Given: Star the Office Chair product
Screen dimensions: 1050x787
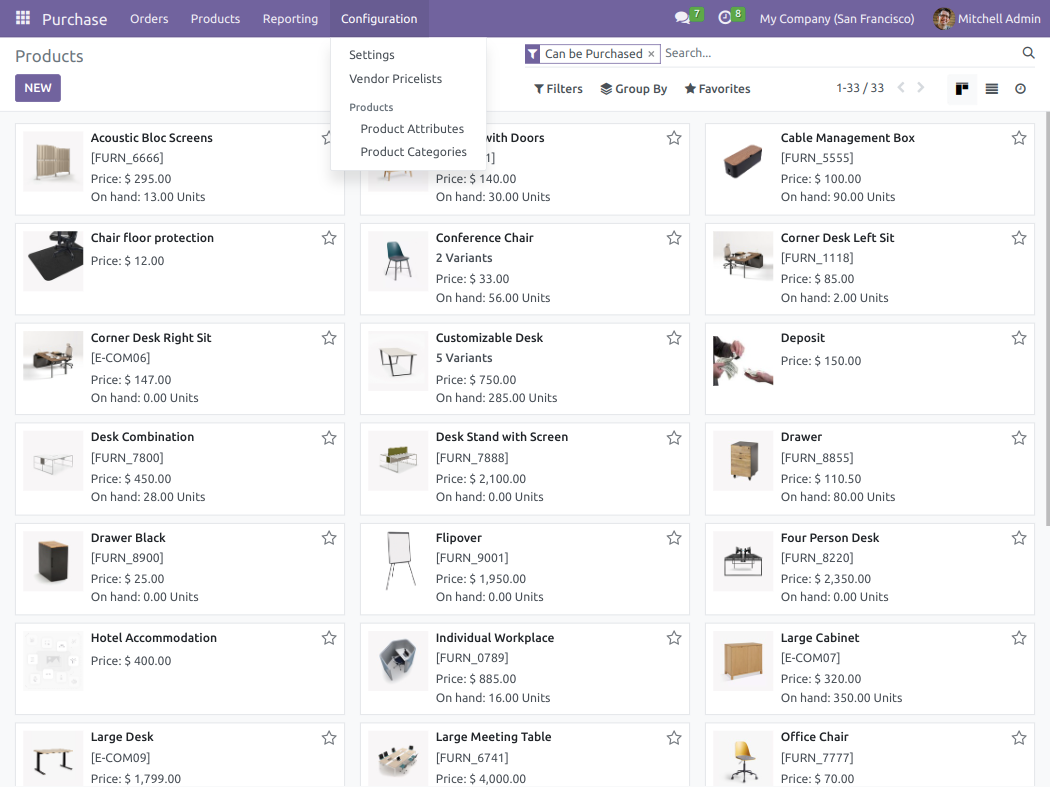Looking at the screenshot, I should coord(1018,738).
